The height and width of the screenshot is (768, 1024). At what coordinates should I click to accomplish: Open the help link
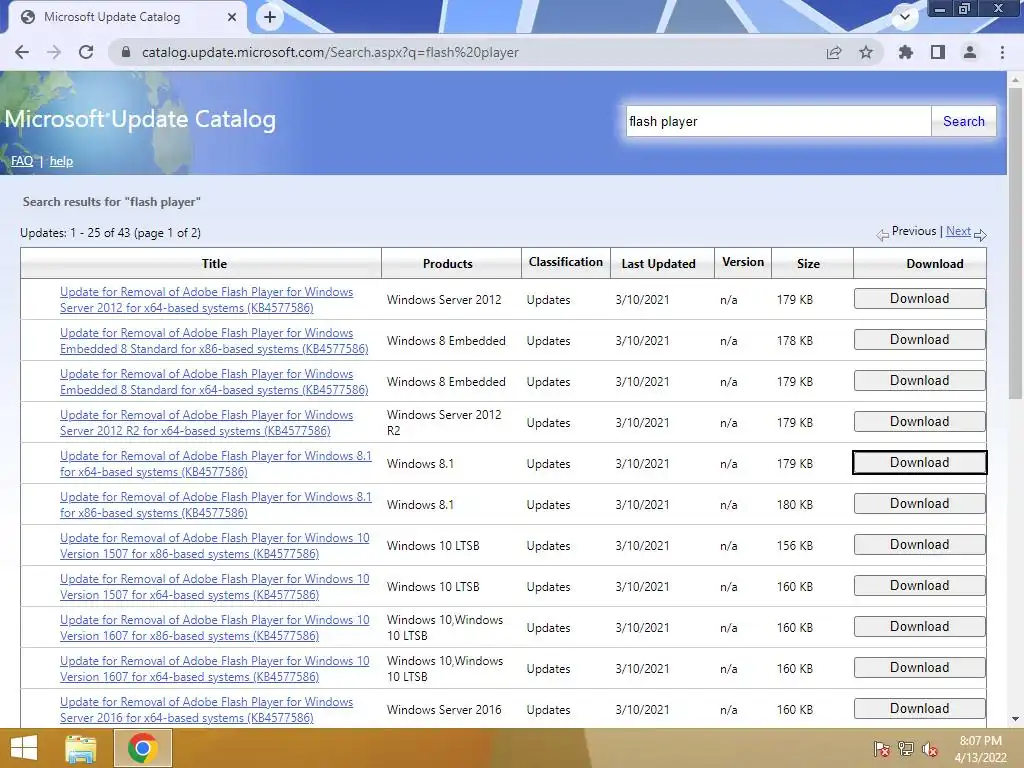coord(61,161)
